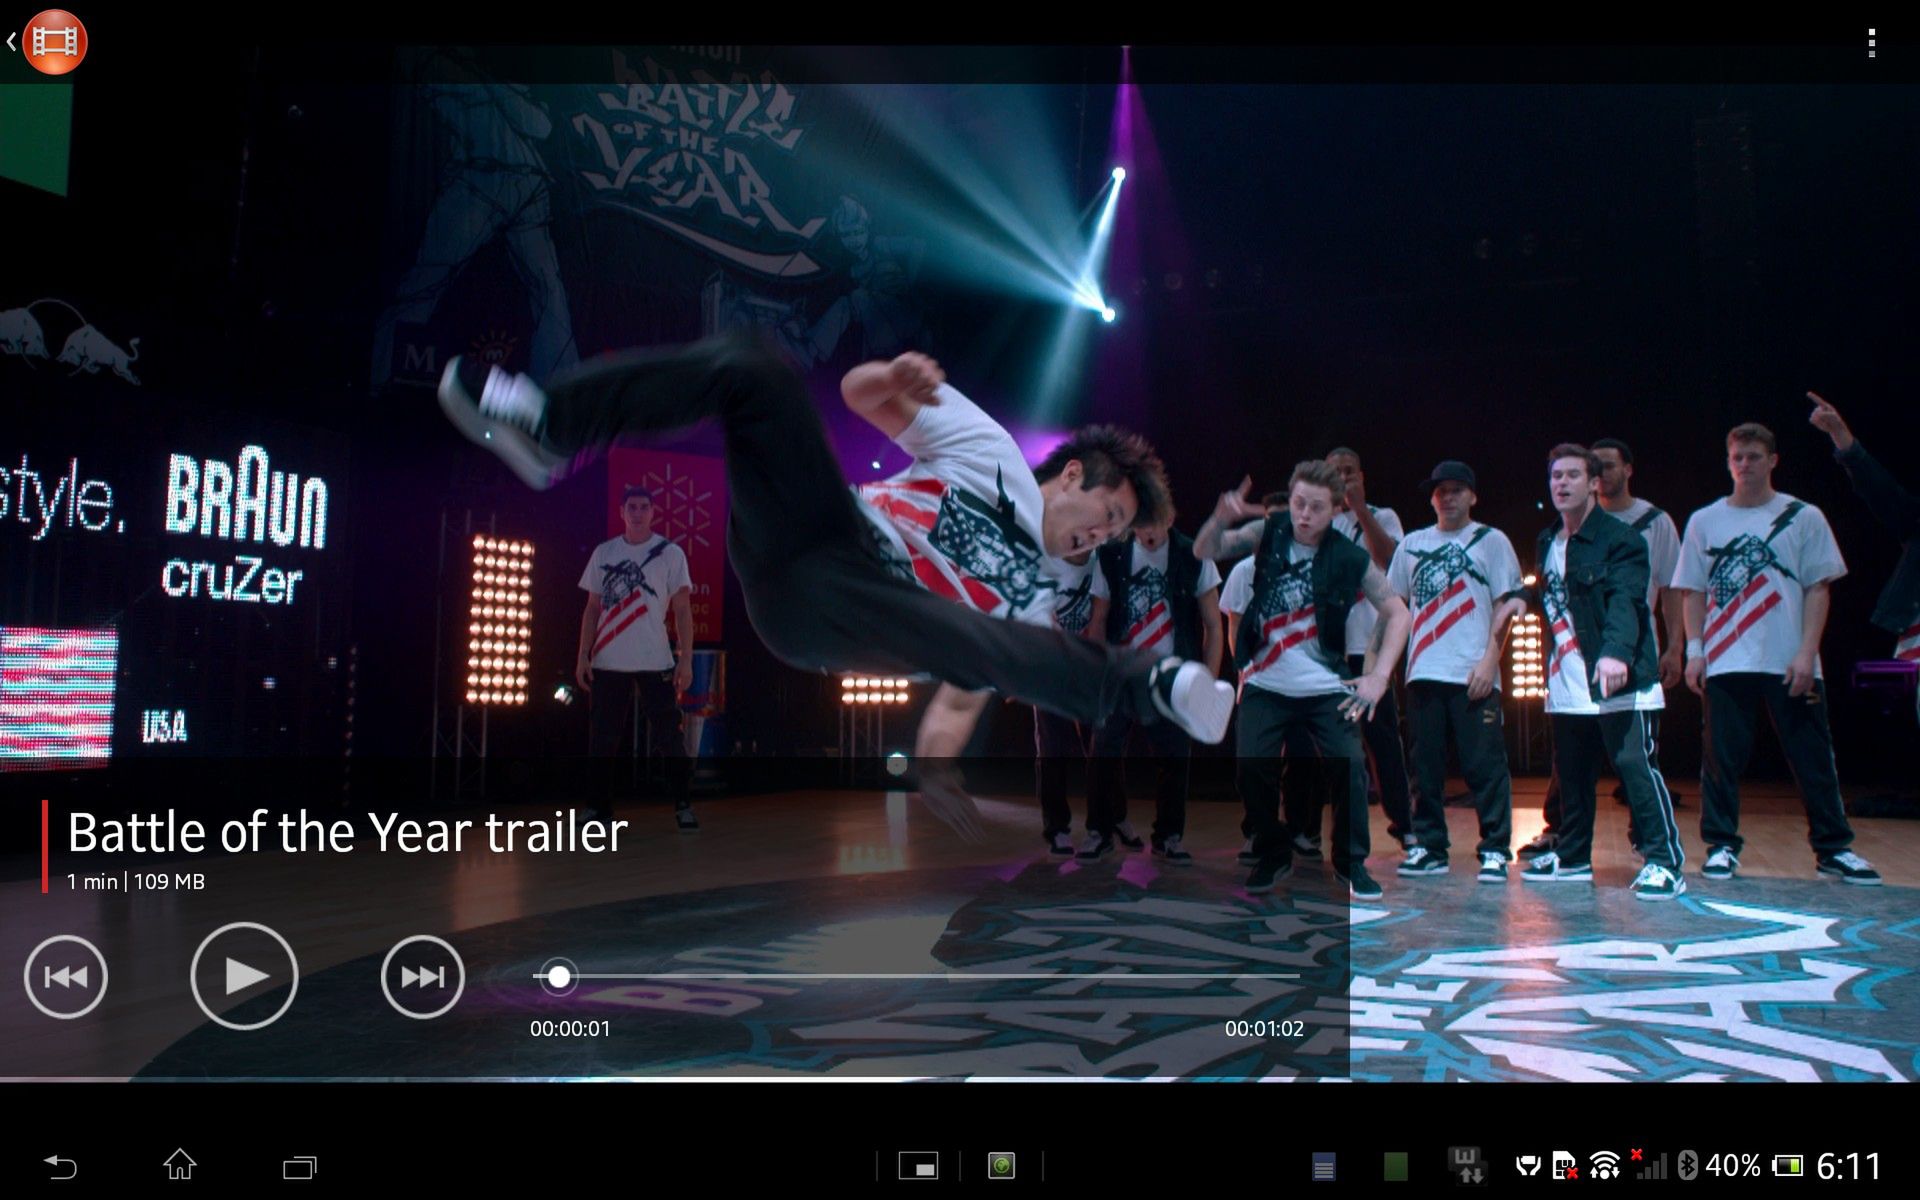Tap the 6:11 clock in status bar
The width and height of the screenshot is (1920, 1200).
pos(1849,1166)
